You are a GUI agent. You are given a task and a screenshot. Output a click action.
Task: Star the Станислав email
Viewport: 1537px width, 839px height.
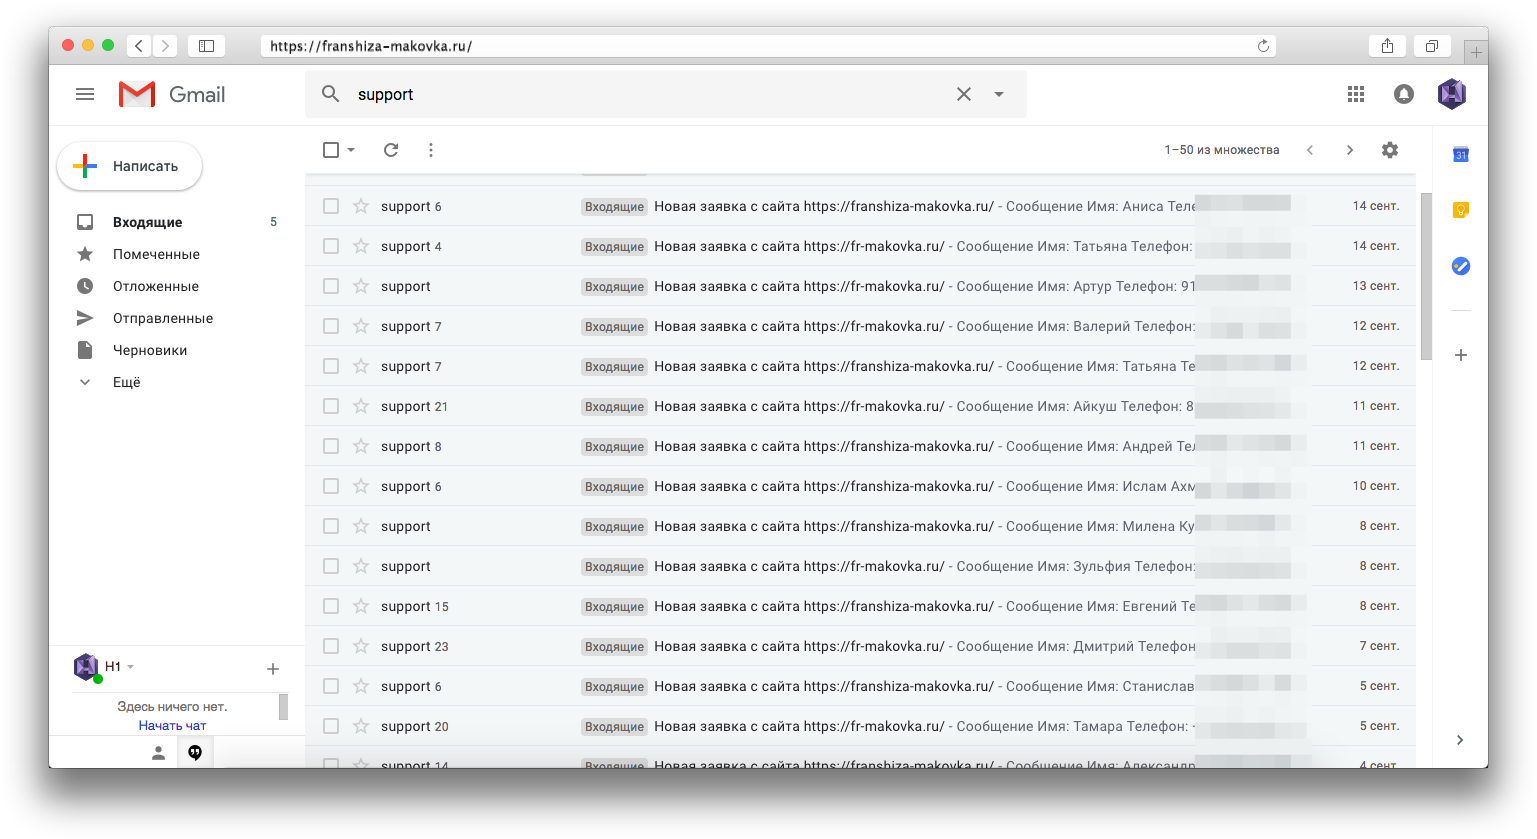pos(361,686)
